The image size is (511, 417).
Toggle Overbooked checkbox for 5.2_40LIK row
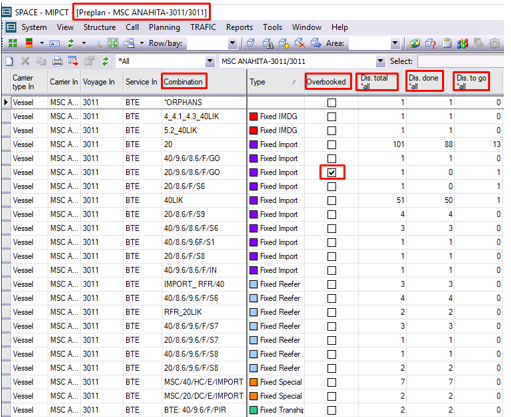pos(331,130)
